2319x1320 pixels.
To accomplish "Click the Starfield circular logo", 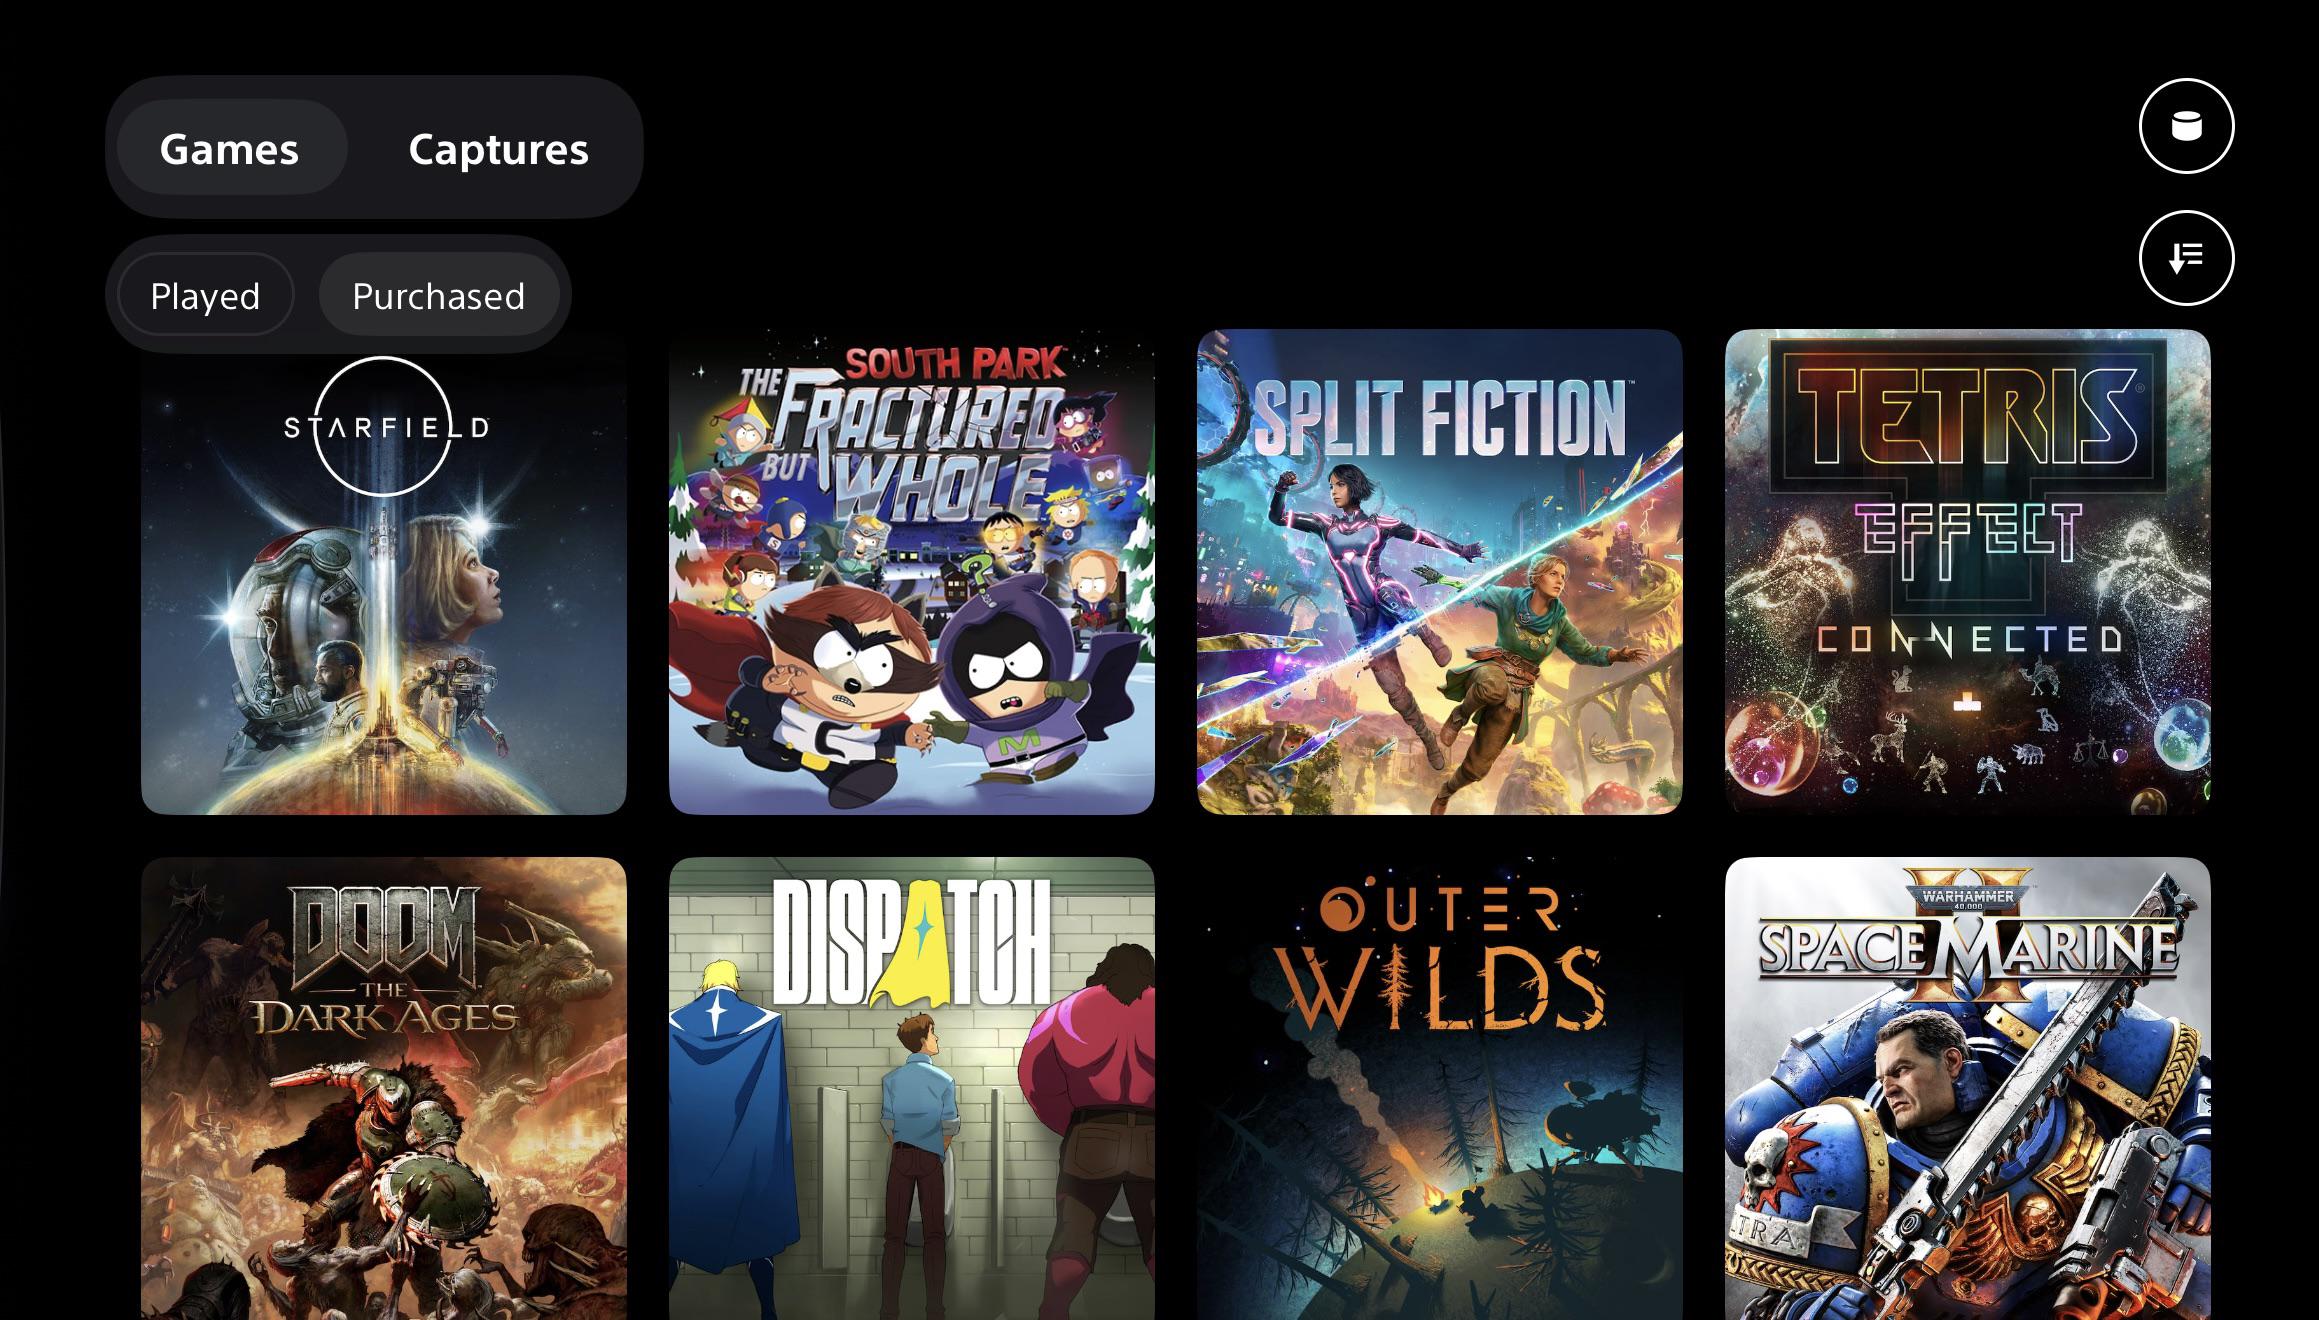I will tap(382, 427).
